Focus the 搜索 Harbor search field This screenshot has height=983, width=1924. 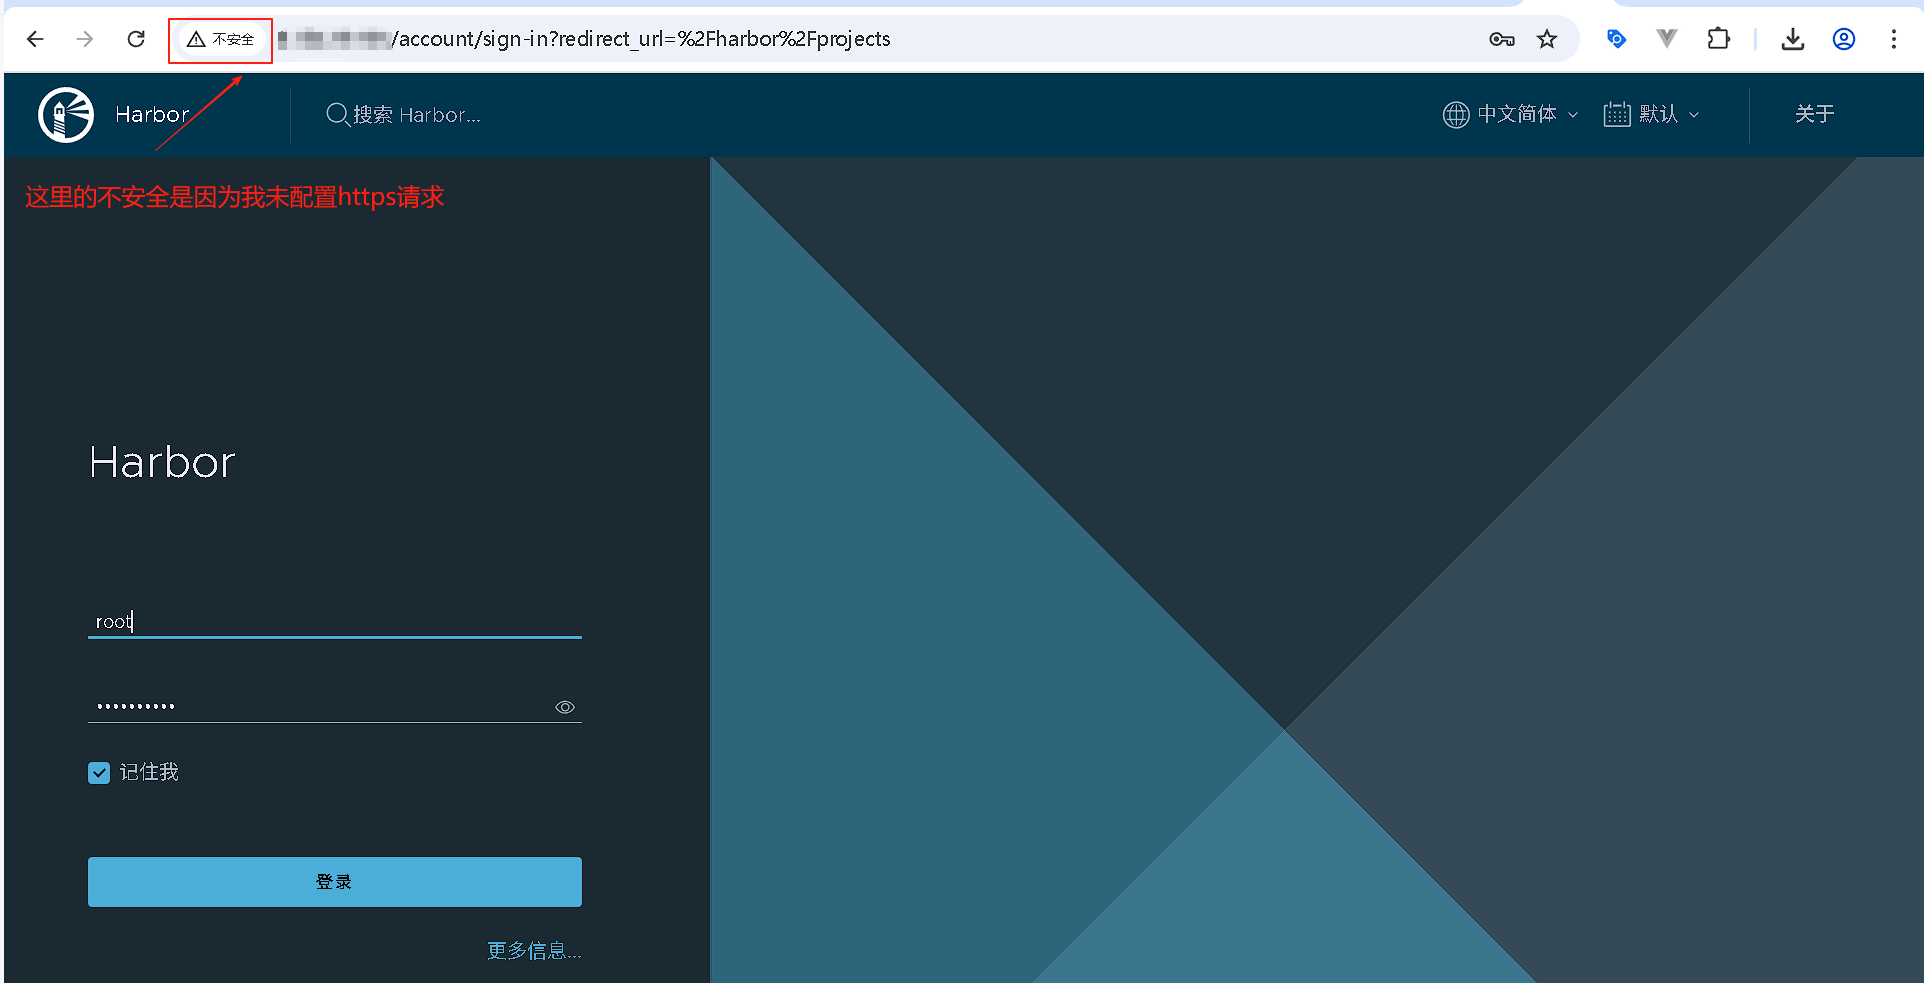[x=417, y=115]
